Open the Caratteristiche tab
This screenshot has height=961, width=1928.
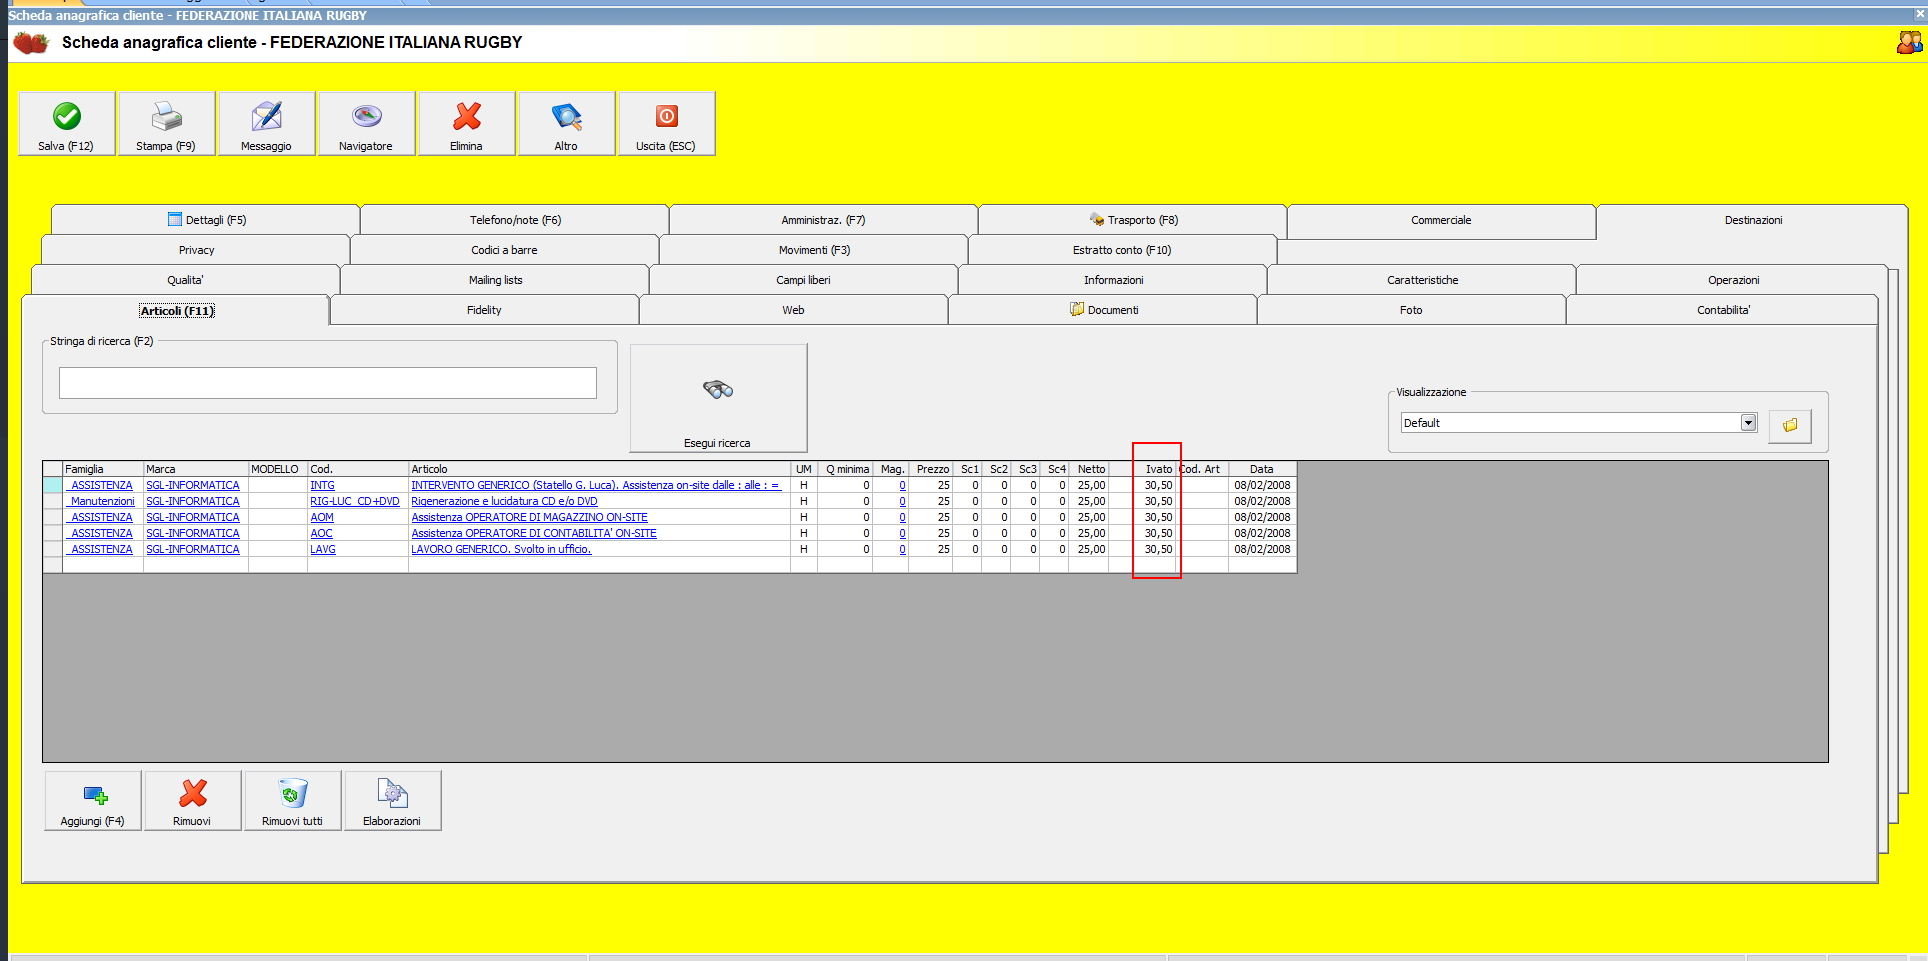[1422, 280]
